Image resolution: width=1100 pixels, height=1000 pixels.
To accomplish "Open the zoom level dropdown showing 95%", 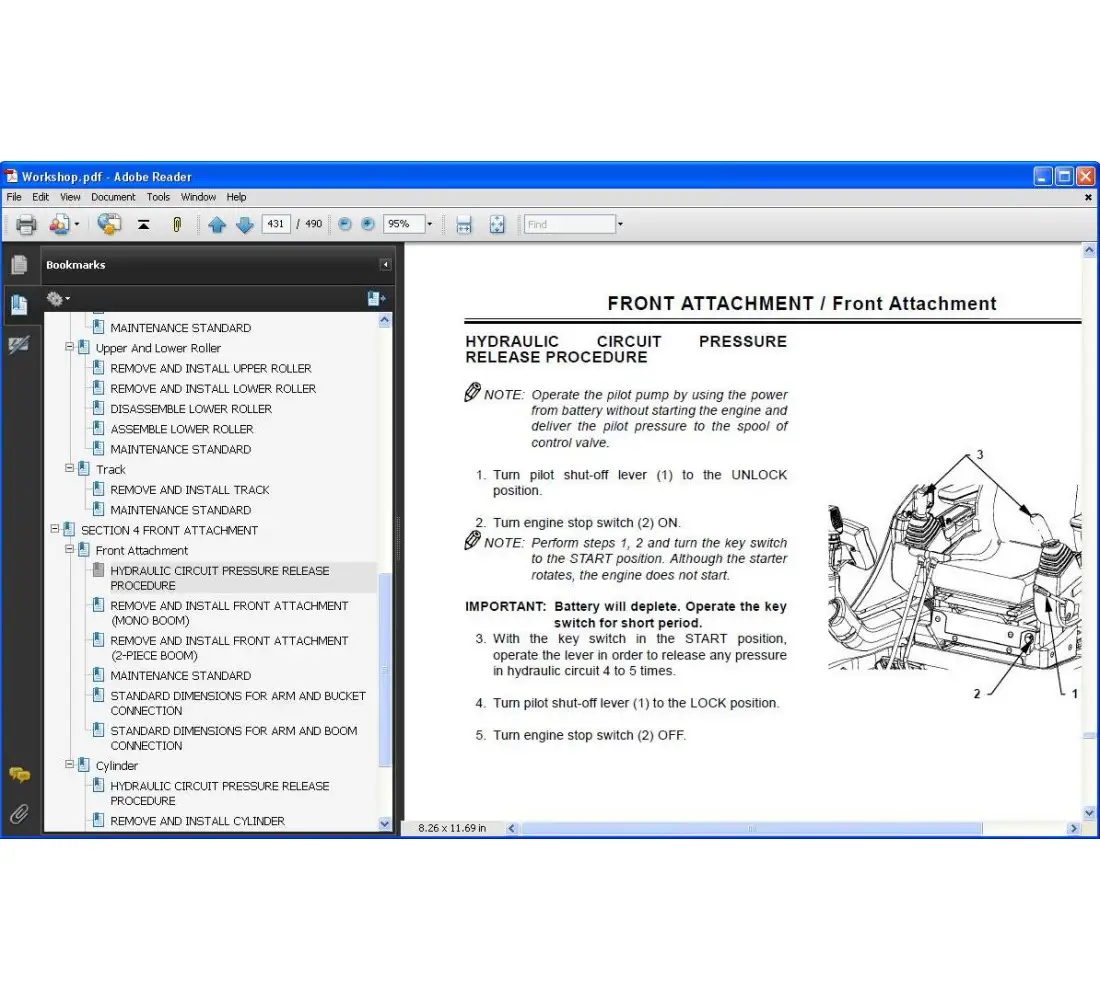I will [430, 224].
